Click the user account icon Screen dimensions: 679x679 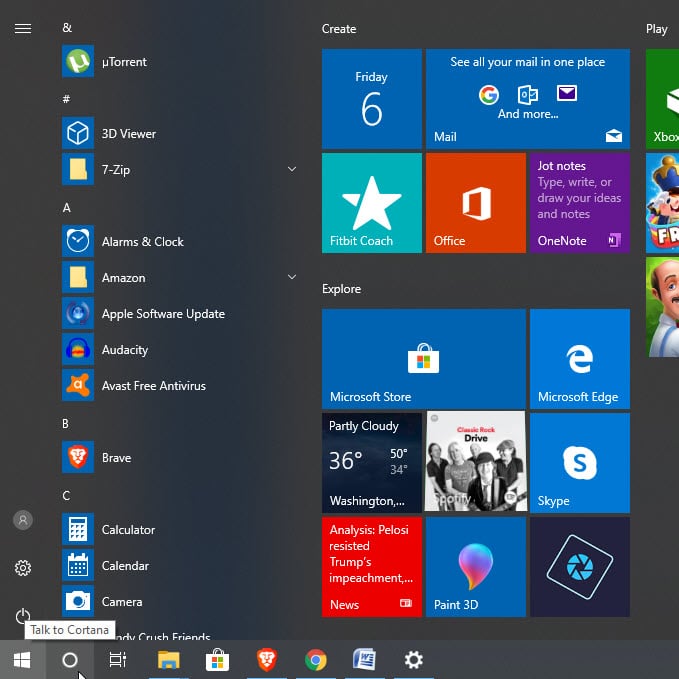[23, 520]
